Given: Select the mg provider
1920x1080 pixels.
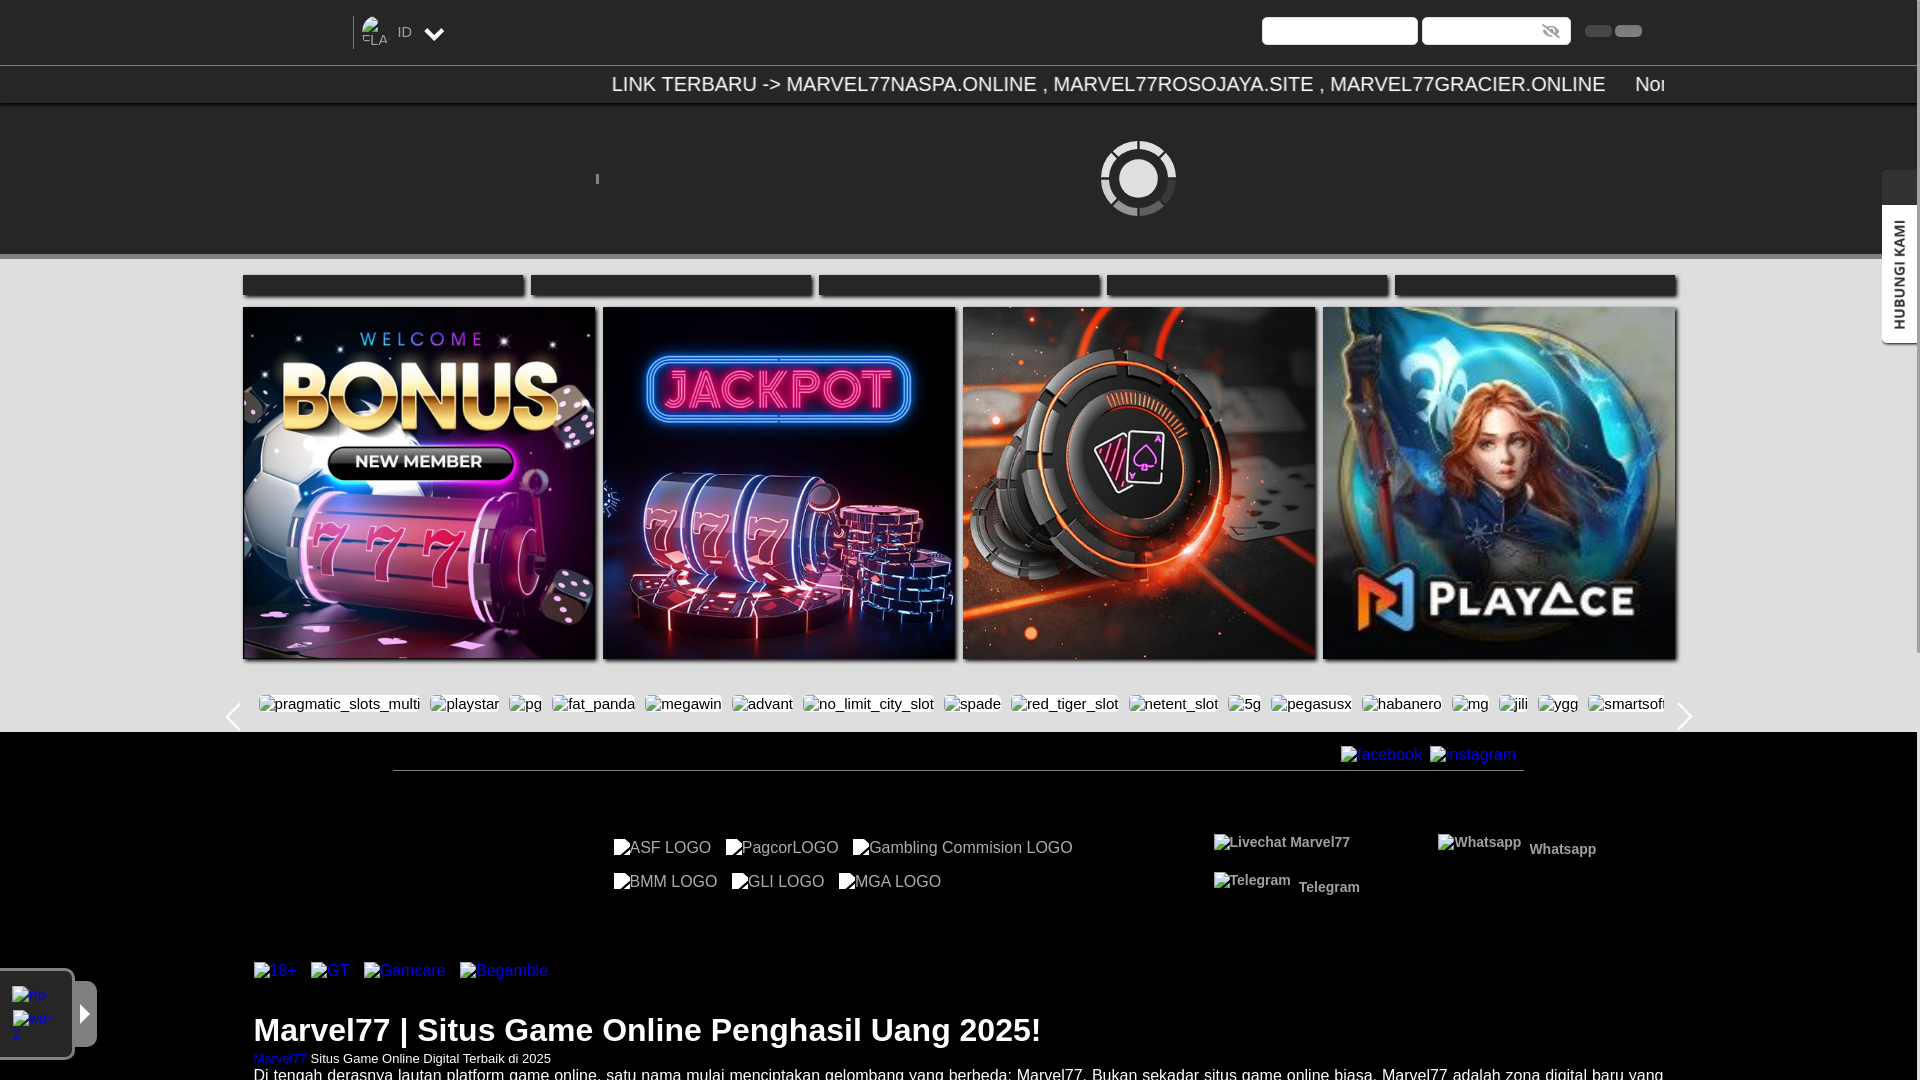Looking at the screenshot, I should 1471,704.
